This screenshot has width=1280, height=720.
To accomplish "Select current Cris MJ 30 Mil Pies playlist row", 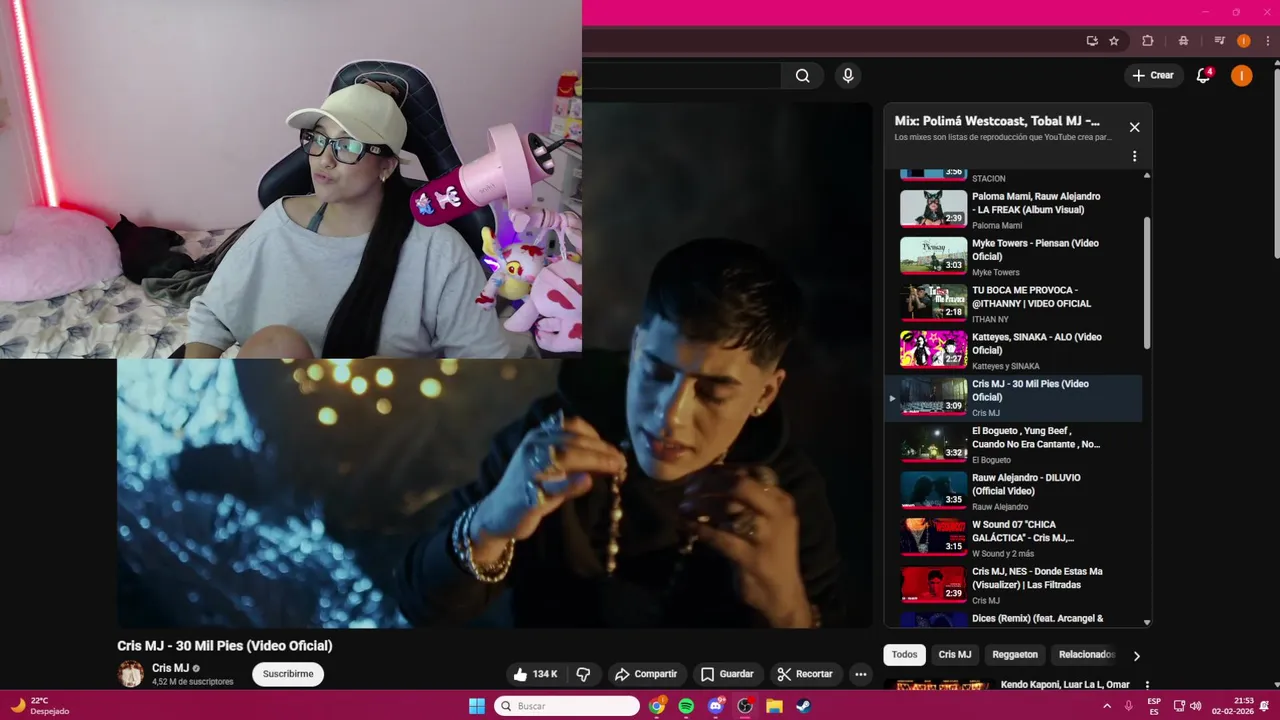I will point(1014,397).
